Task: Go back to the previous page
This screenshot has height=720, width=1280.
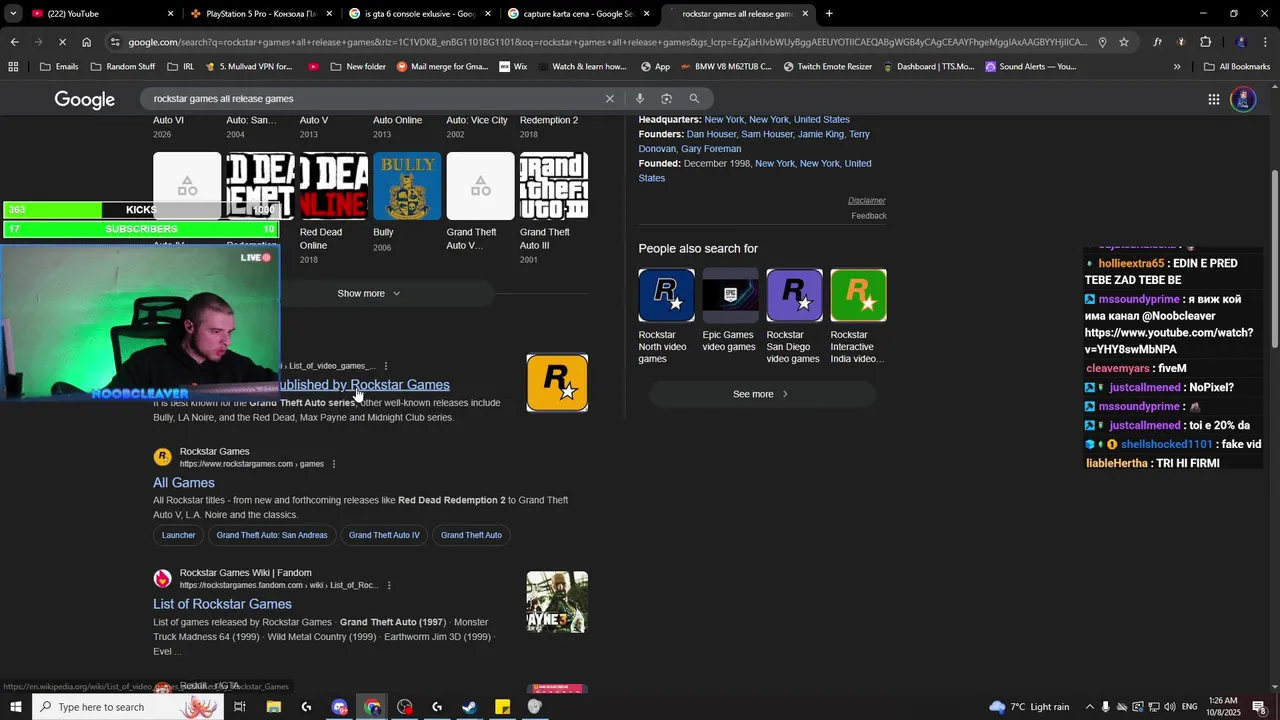Action: coord(14,42)
